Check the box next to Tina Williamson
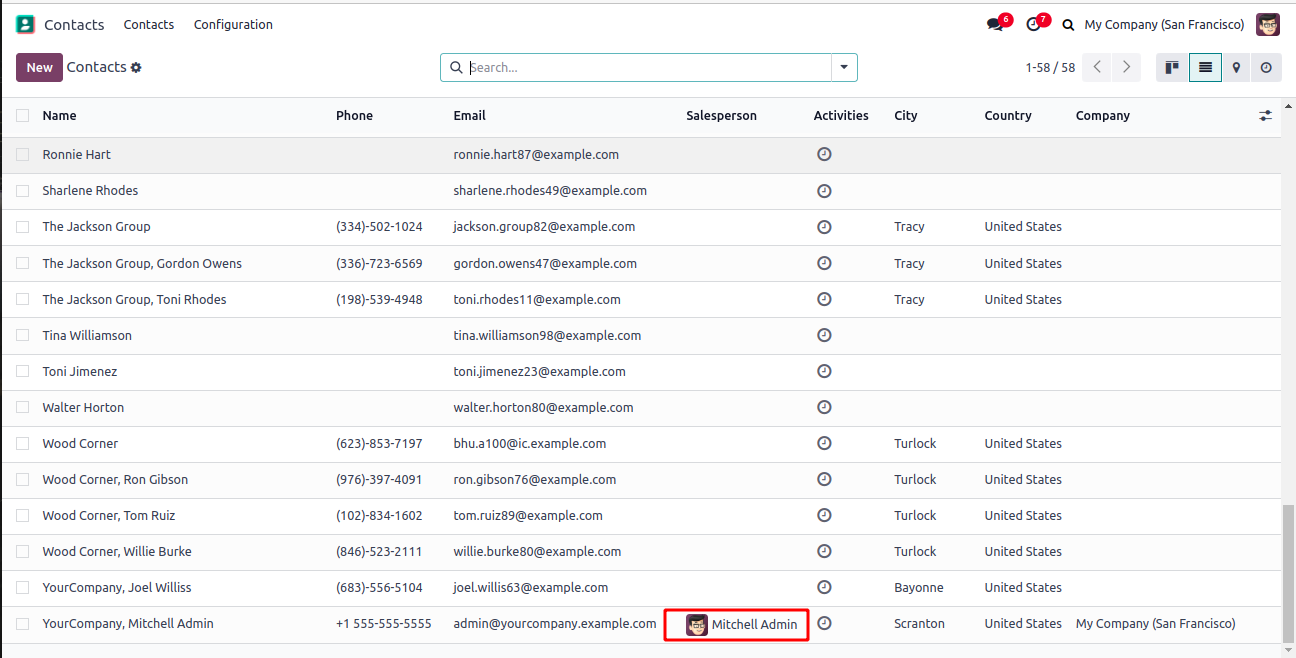Viewport: 1296px width, 658px height. (23, 336)
